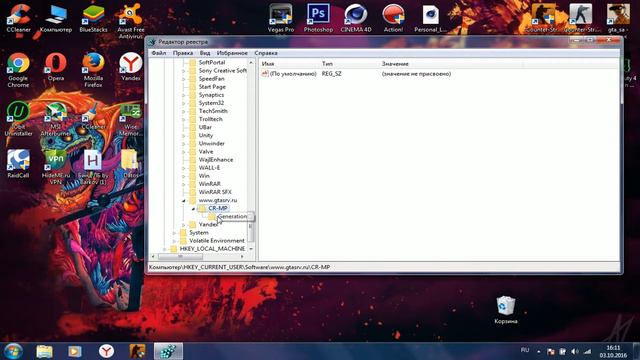Launch Photoshop desktop shortcut
This screenshot has height=360, width=640.
point(318,18)
